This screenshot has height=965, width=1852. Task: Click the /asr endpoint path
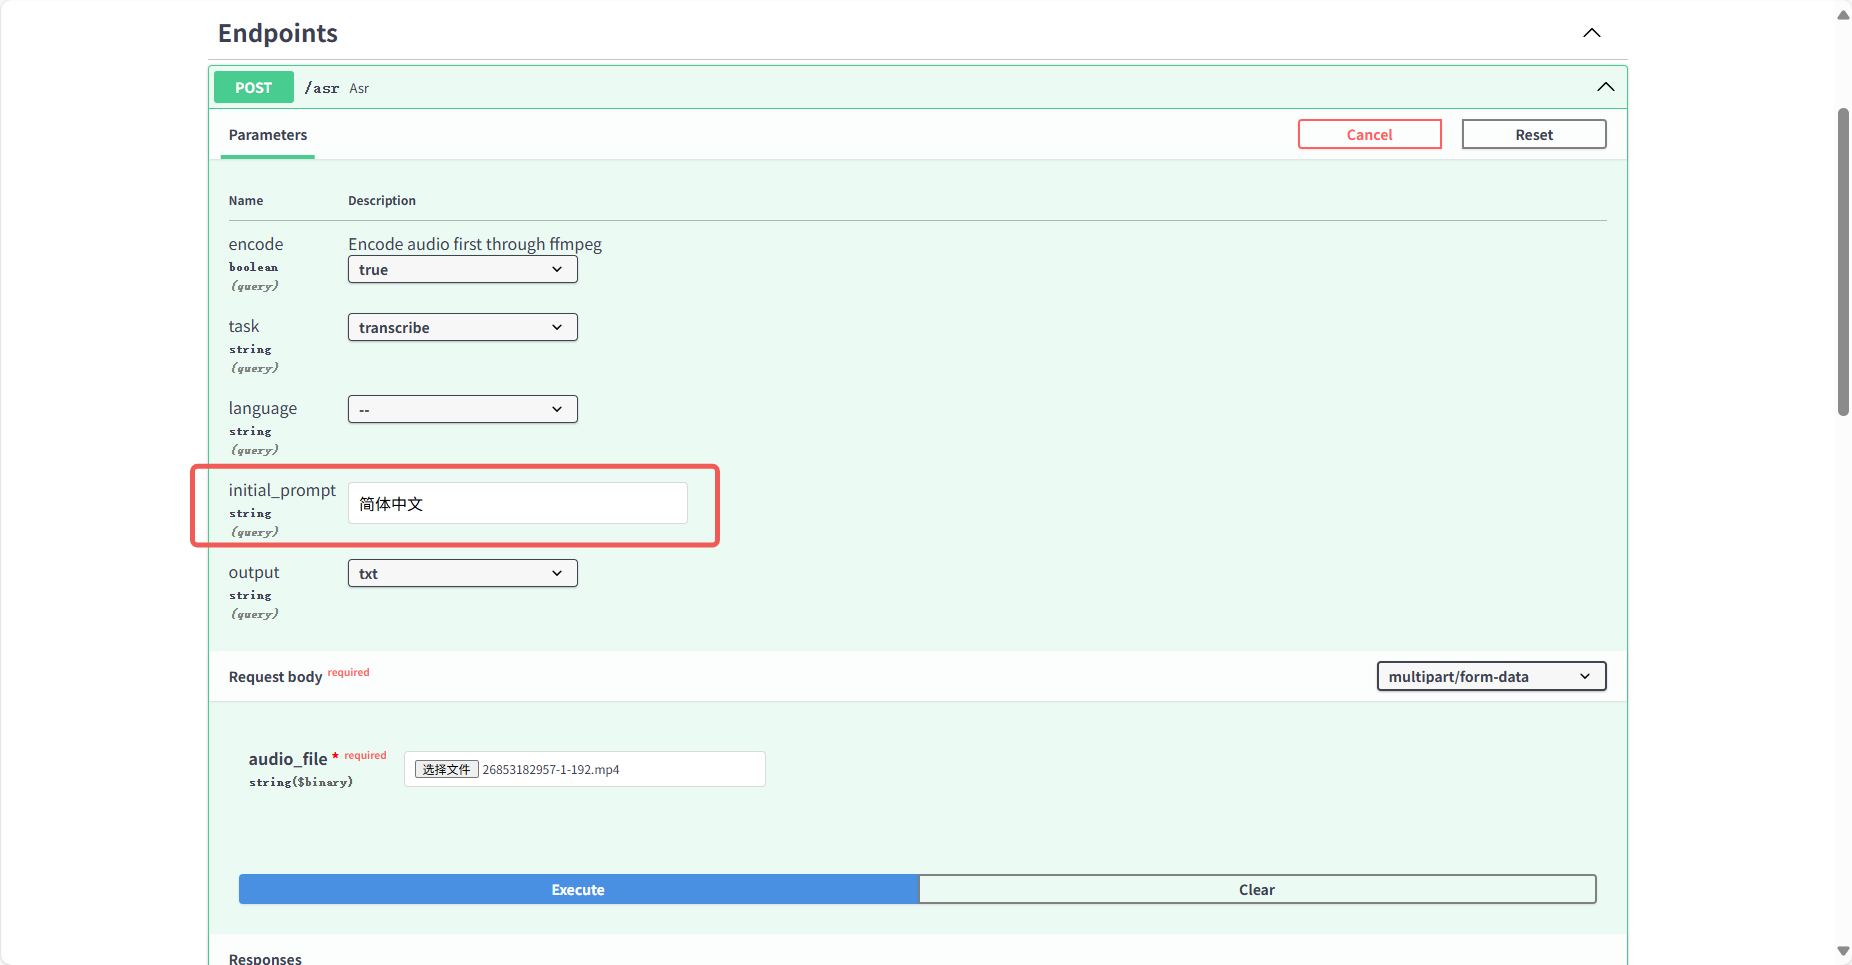[x=322, y=88]
